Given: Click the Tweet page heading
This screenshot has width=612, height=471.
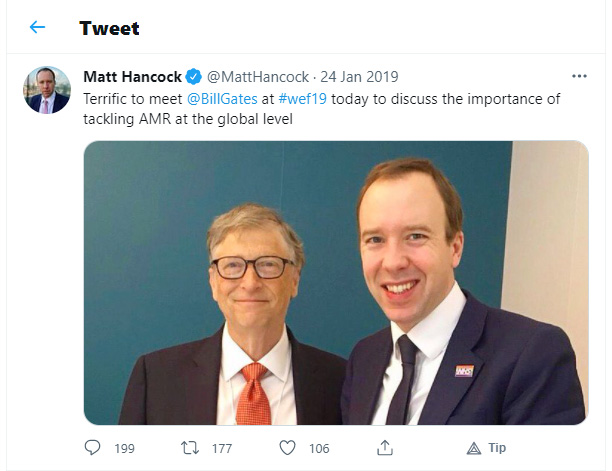Looking at the screenshot, I should coord(109,28).
